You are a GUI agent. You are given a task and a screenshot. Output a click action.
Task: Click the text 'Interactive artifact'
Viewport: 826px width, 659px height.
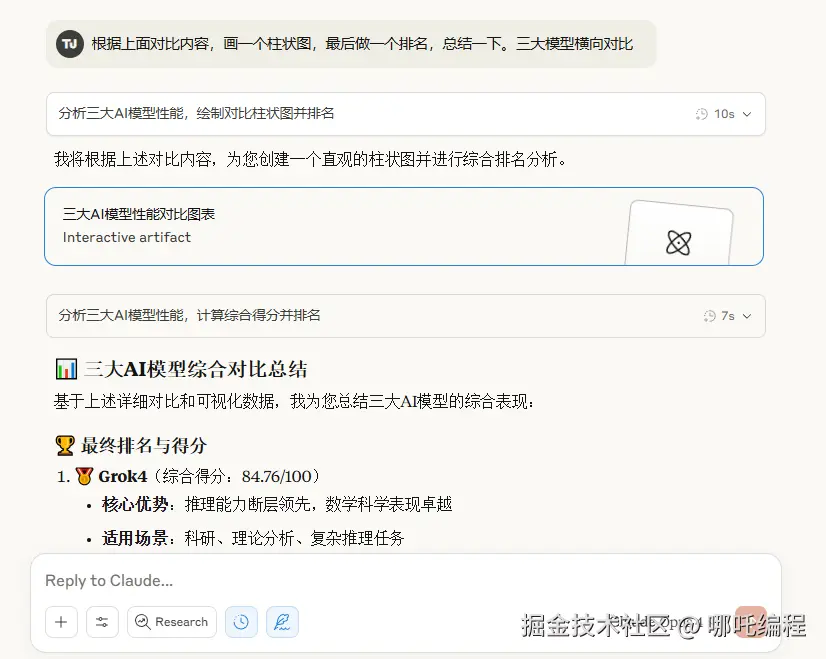tap(126, 237)
